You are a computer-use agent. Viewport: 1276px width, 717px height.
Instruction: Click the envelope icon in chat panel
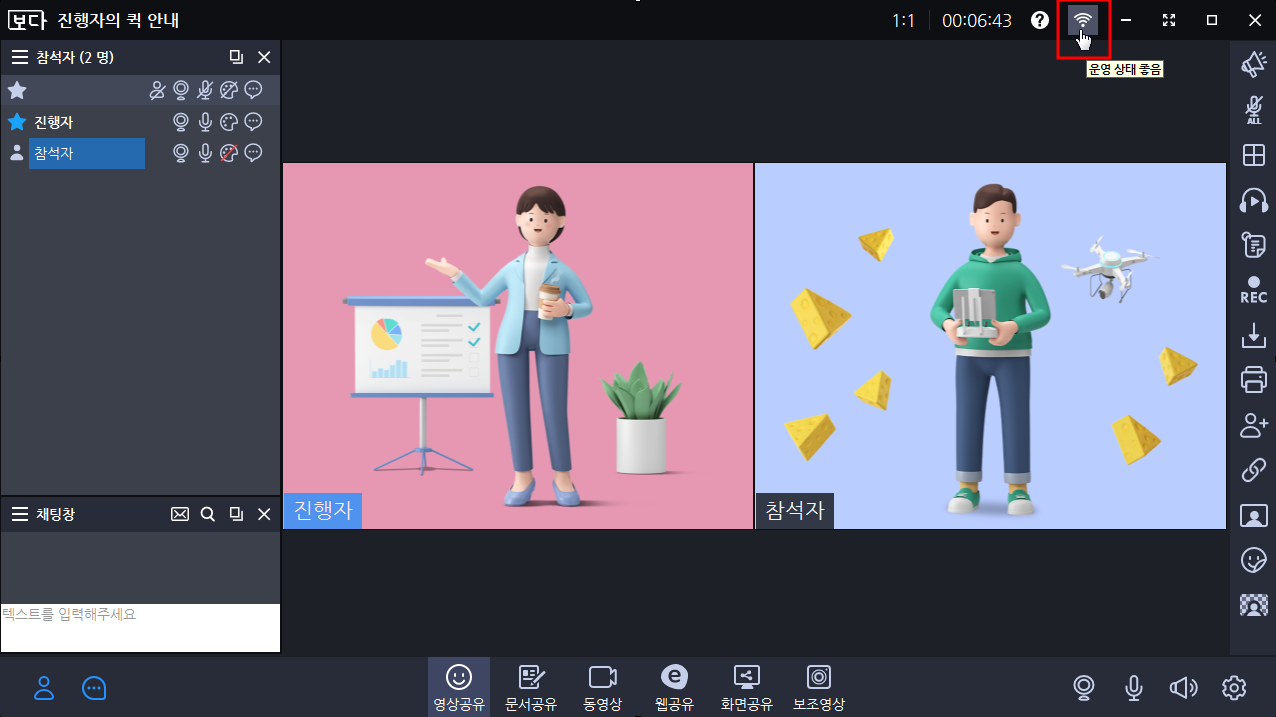[180, 514]
